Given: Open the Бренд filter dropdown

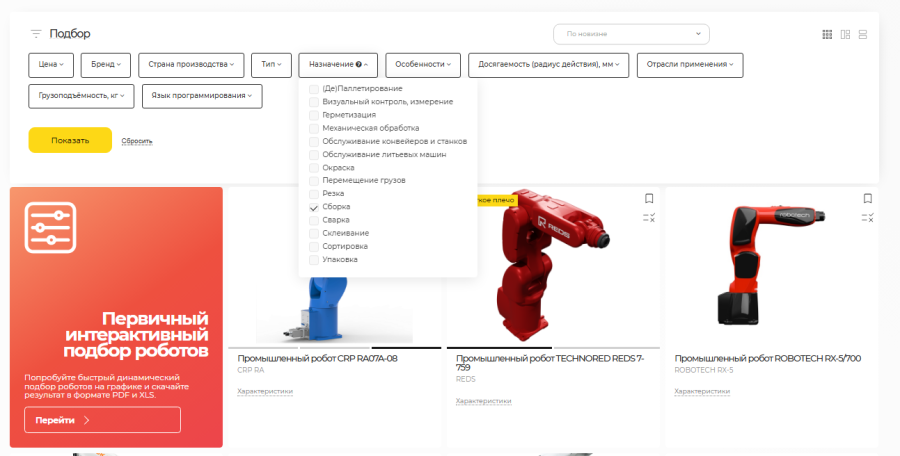Looking at the screenshot, I should coord(106,65).
